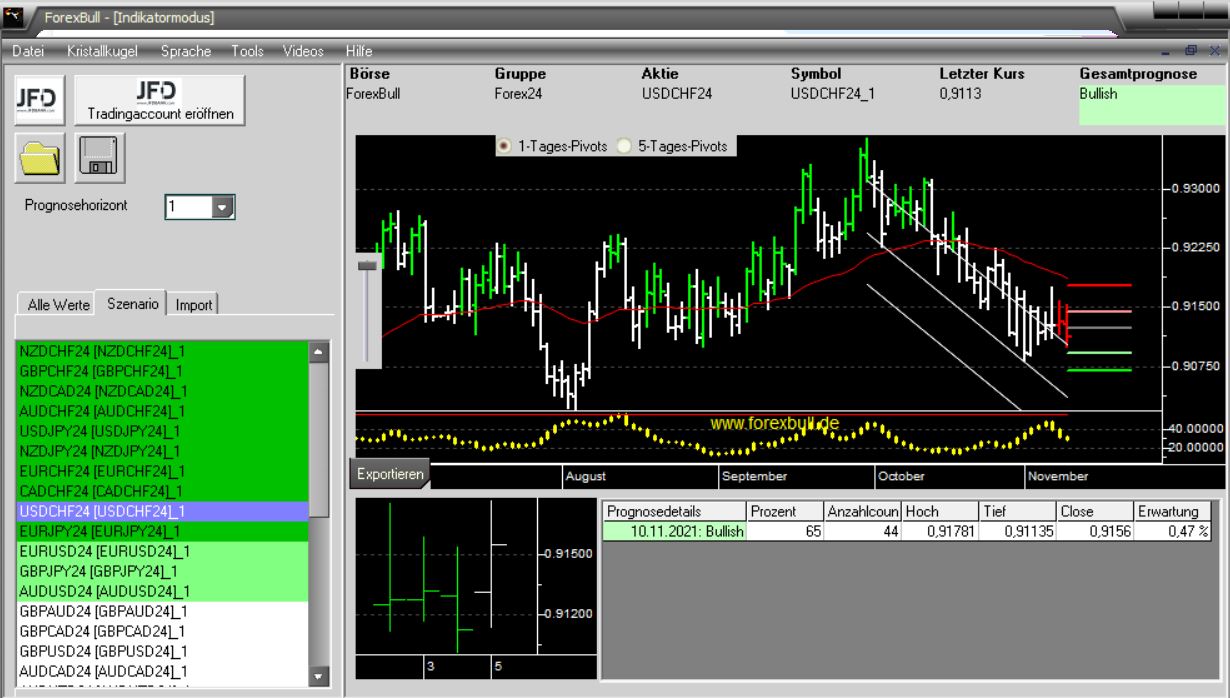Open the Hilfe menu

pos(358,51)
